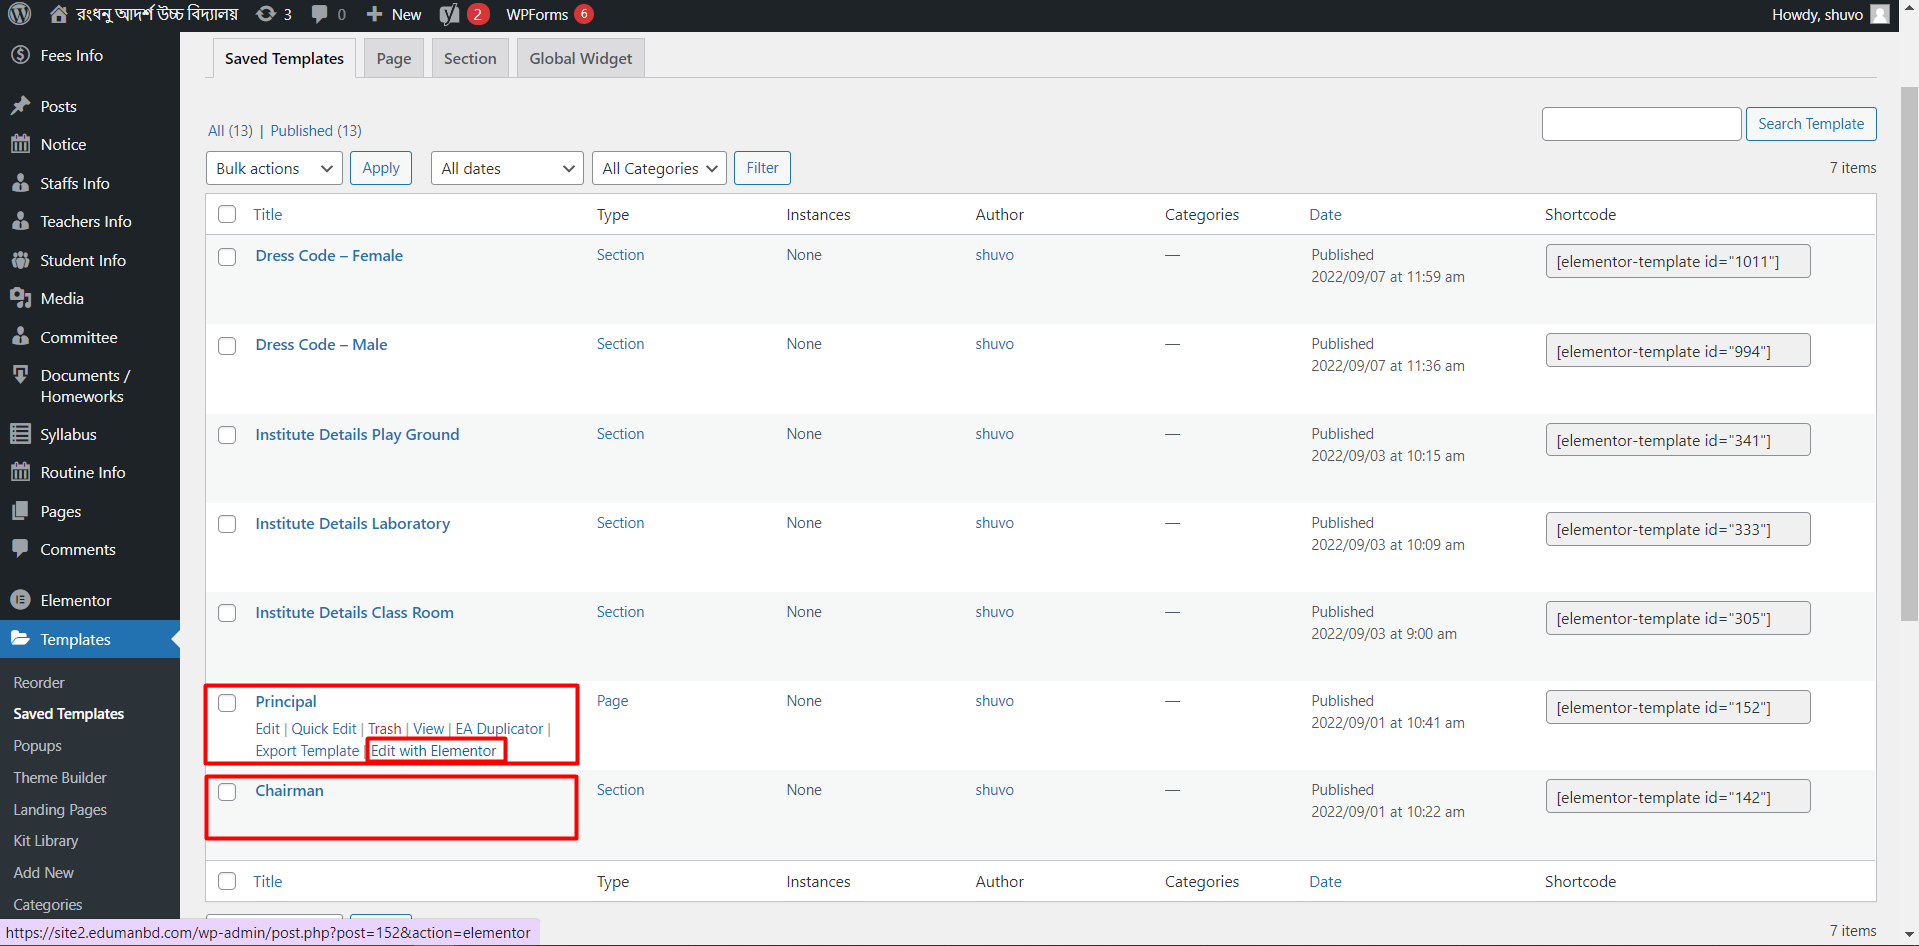The height and width of the screenshot is (946, 1919).
Task: Click Trash link under Principal
Action: tap(385, 729)
